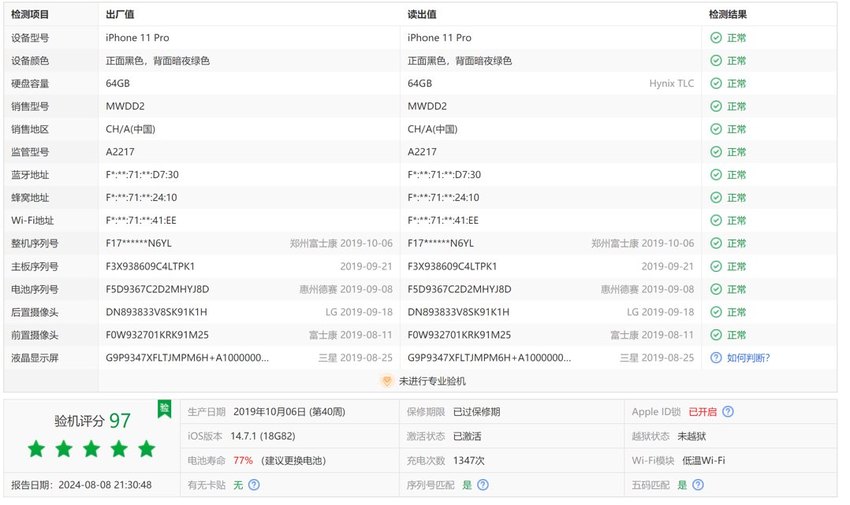This screenshot has height=505, width=850.
Task: Click 郑州富士康 2019-10-06 in 出厂值 column
Action: [x=341, y=243]
